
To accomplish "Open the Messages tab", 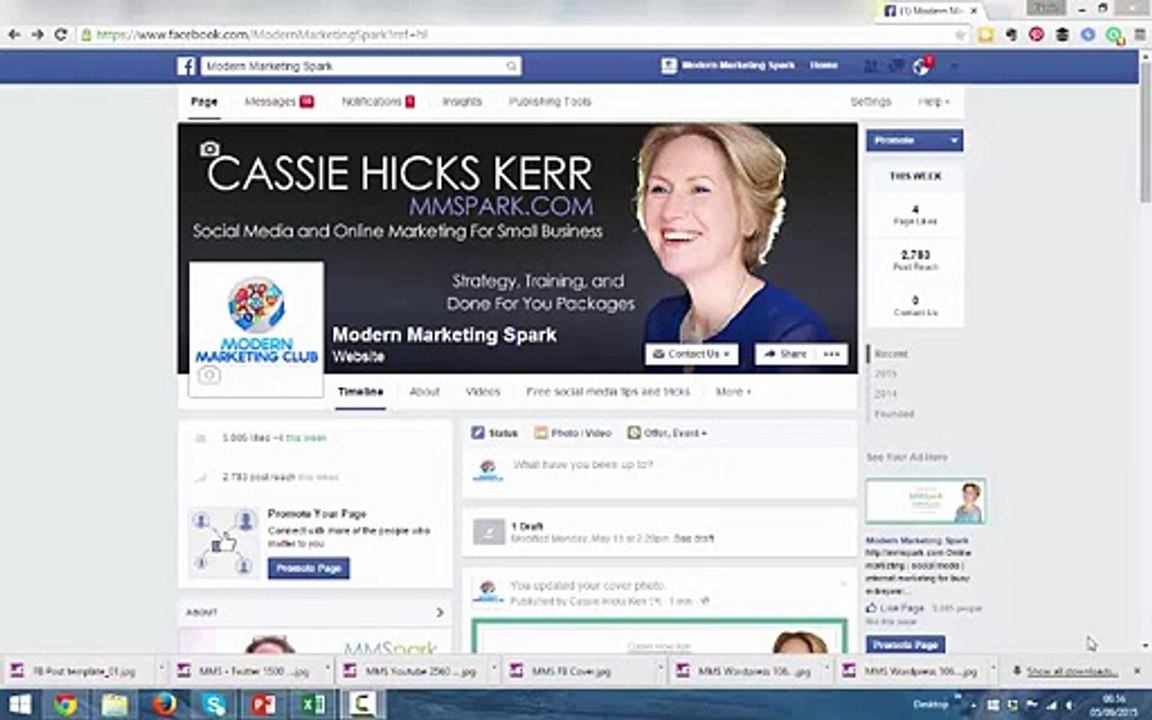I will click(279, 101).
